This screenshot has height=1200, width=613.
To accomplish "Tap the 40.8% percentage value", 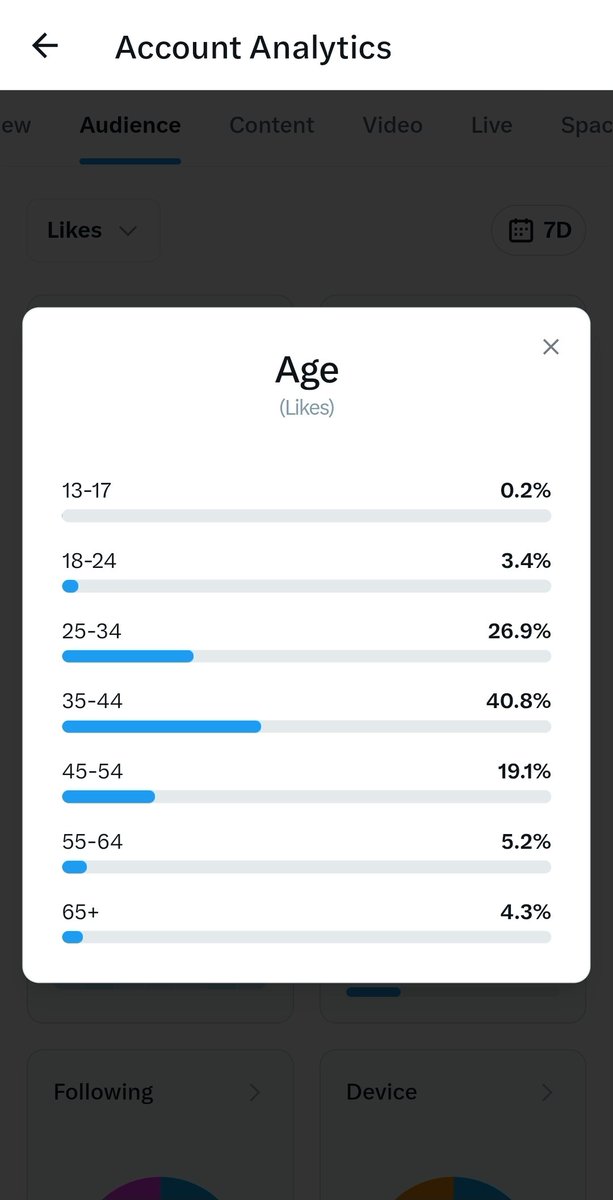I will [518, 701].
